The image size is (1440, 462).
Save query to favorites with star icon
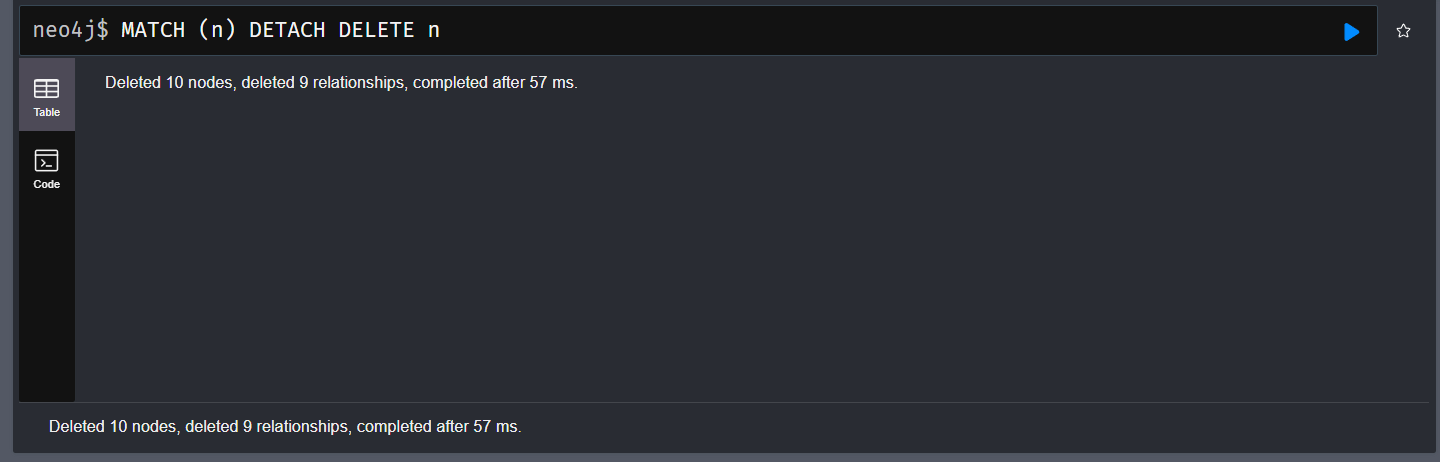[x=1403, y=31]
